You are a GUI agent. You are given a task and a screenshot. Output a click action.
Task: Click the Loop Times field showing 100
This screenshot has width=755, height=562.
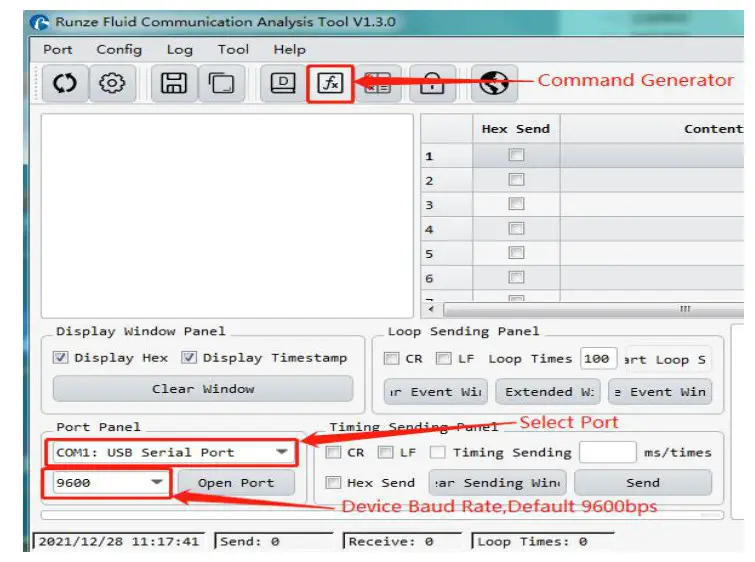pyautogui.click(x=599, y=359)
